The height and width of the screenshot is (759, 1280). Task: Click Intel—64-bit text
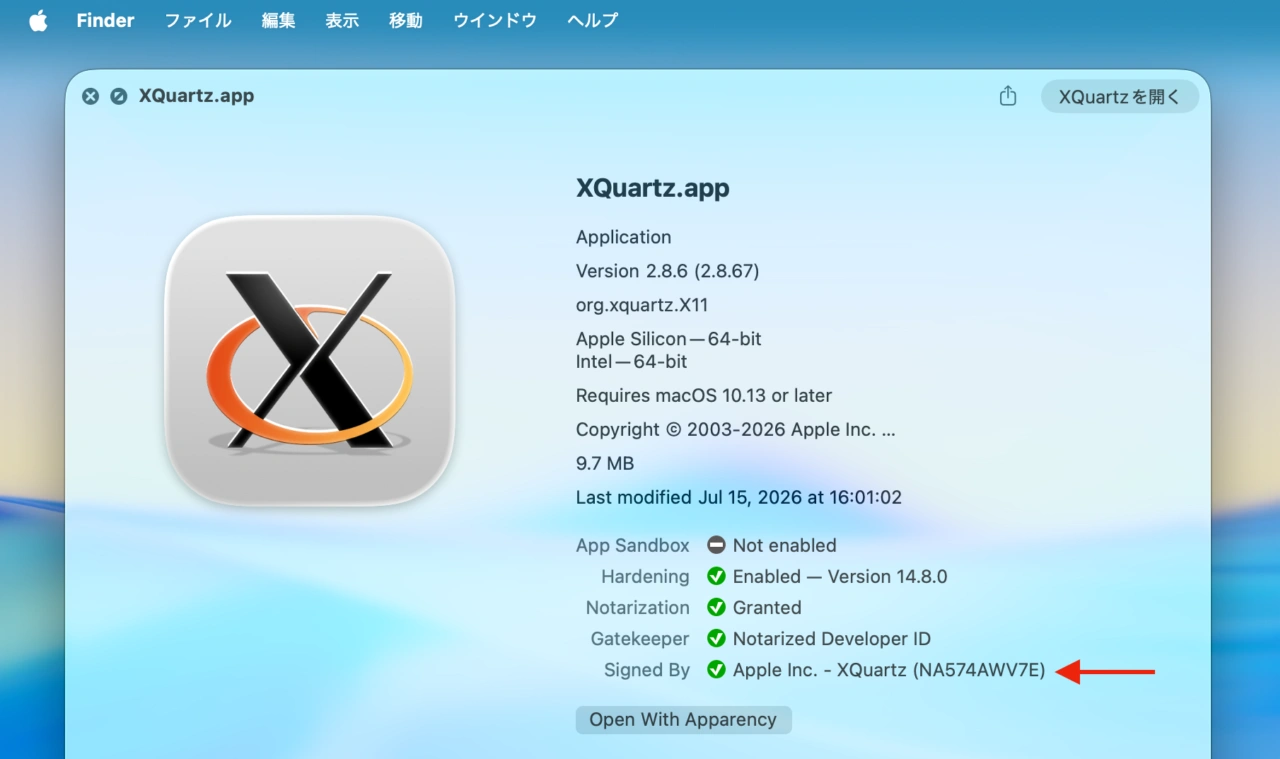click(x=632, y=362)
